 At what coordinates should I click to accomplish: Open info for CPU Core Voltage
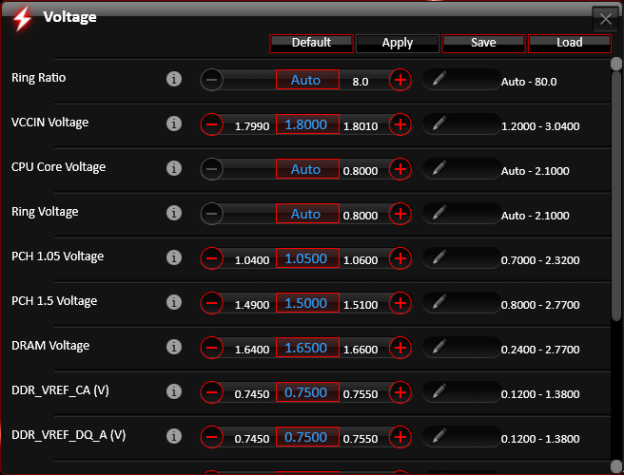(x=174, y=168)
